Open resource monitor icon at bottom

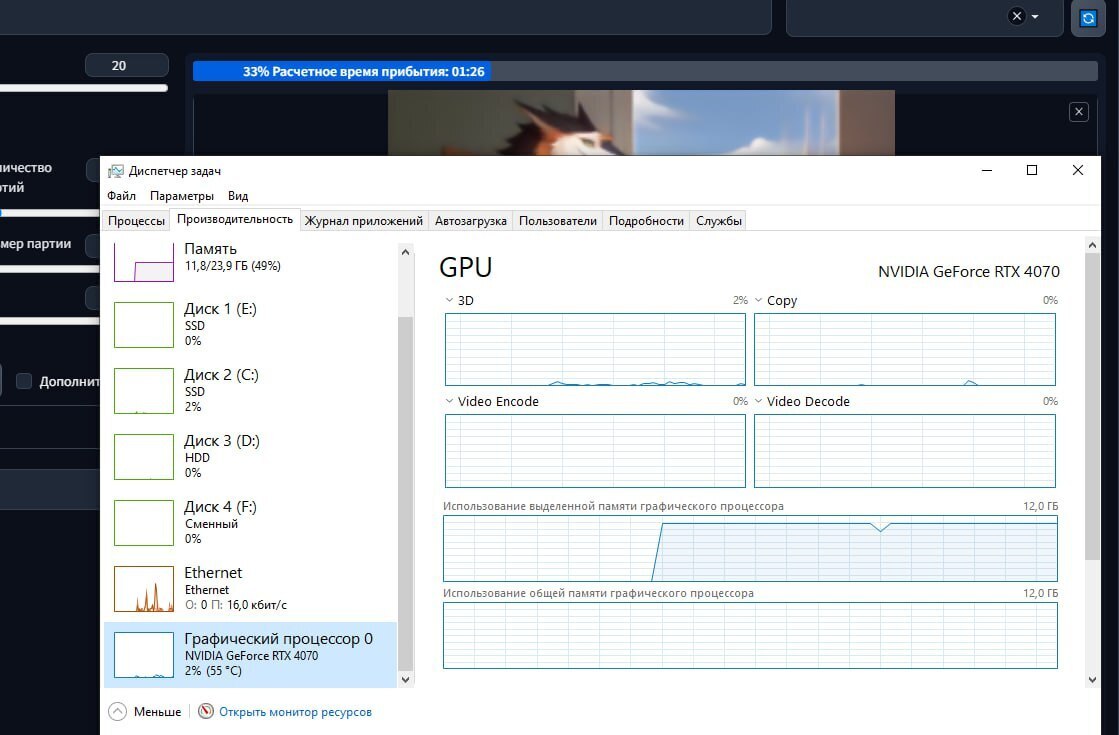[x=206, y=711]
